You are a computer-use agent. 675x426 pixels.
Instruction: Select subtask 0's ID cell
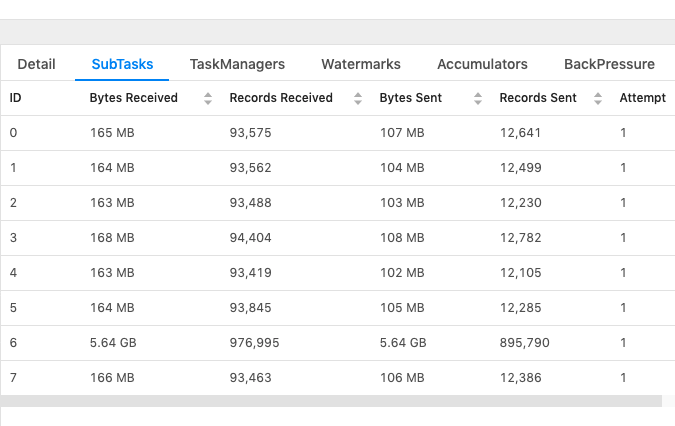pos(13,133)
